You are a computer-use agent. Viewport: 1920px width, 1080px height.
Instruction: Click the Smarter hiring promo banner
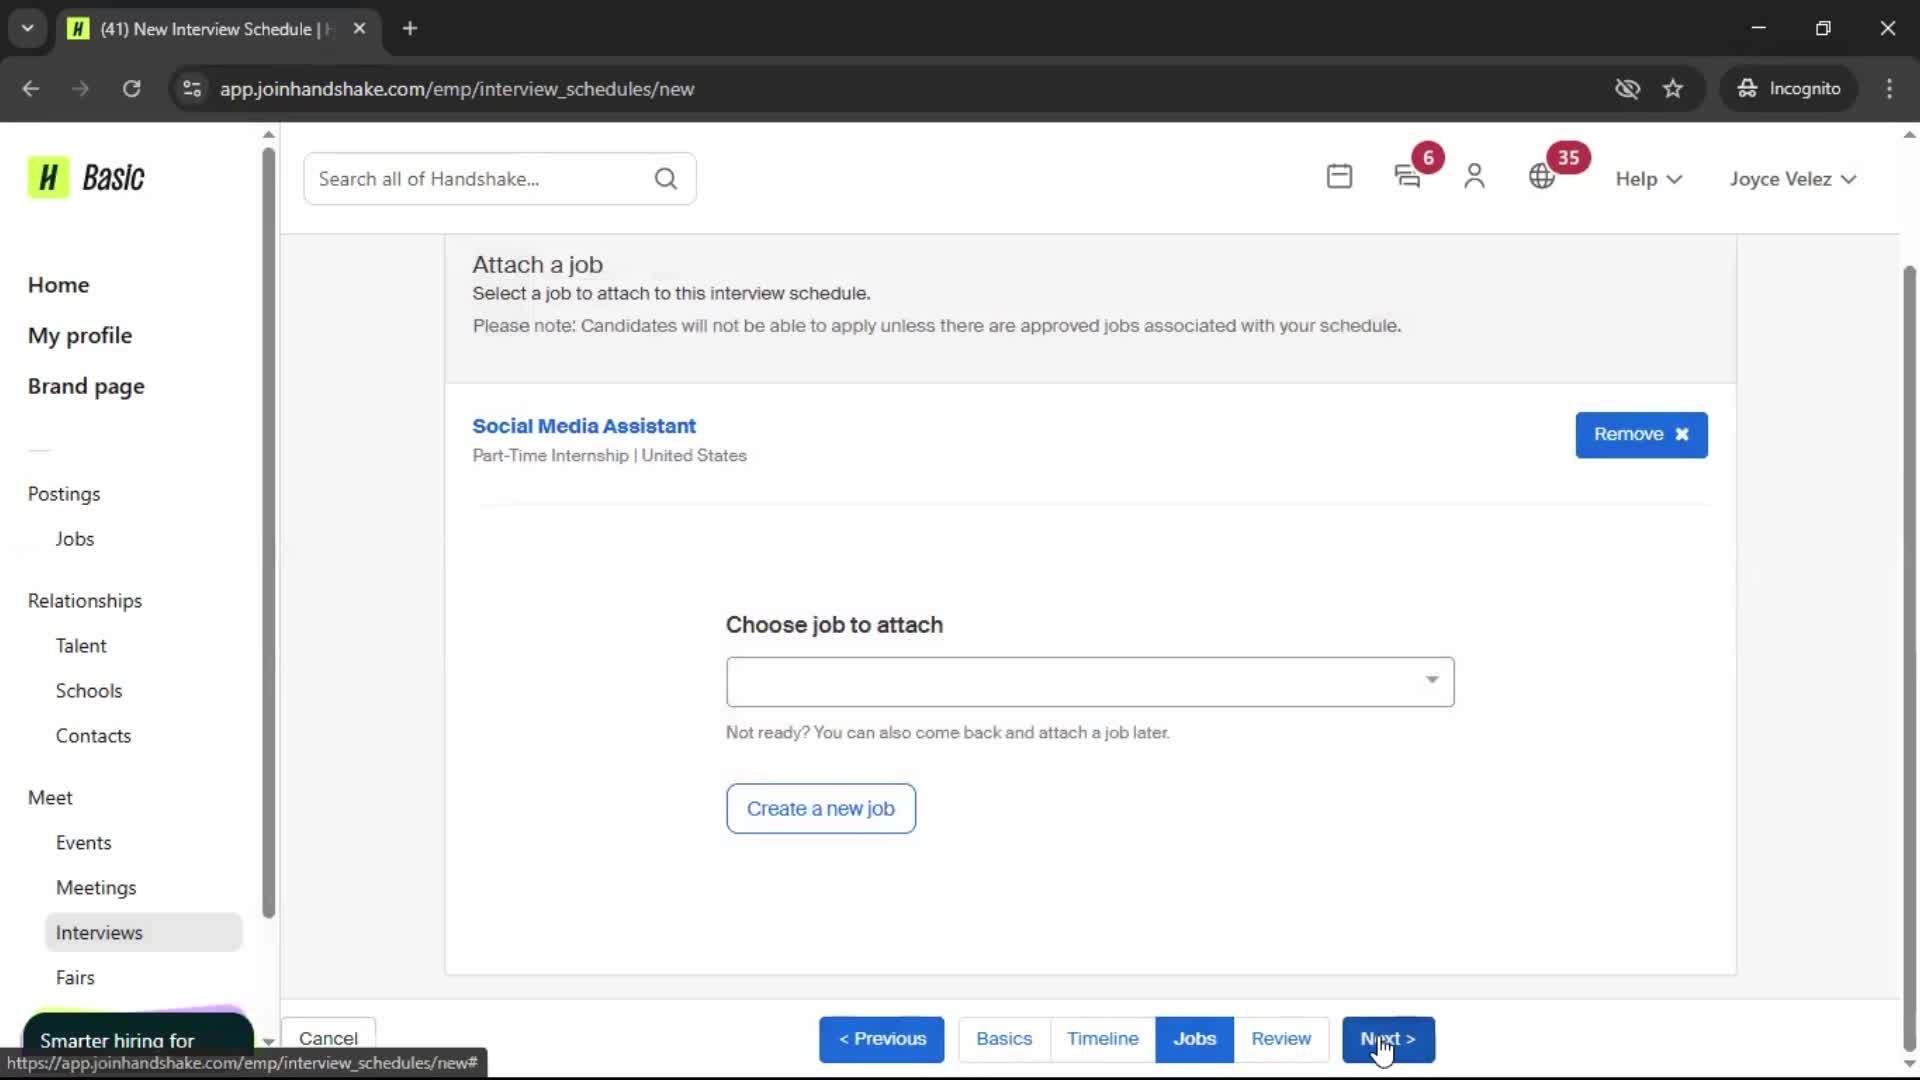137,1034
